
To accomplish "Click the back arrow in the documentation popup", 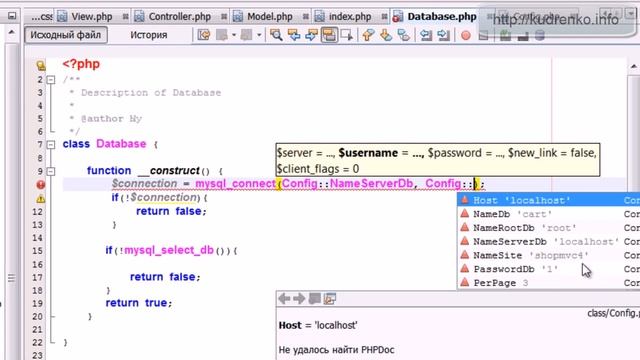I will click(284, 299).
